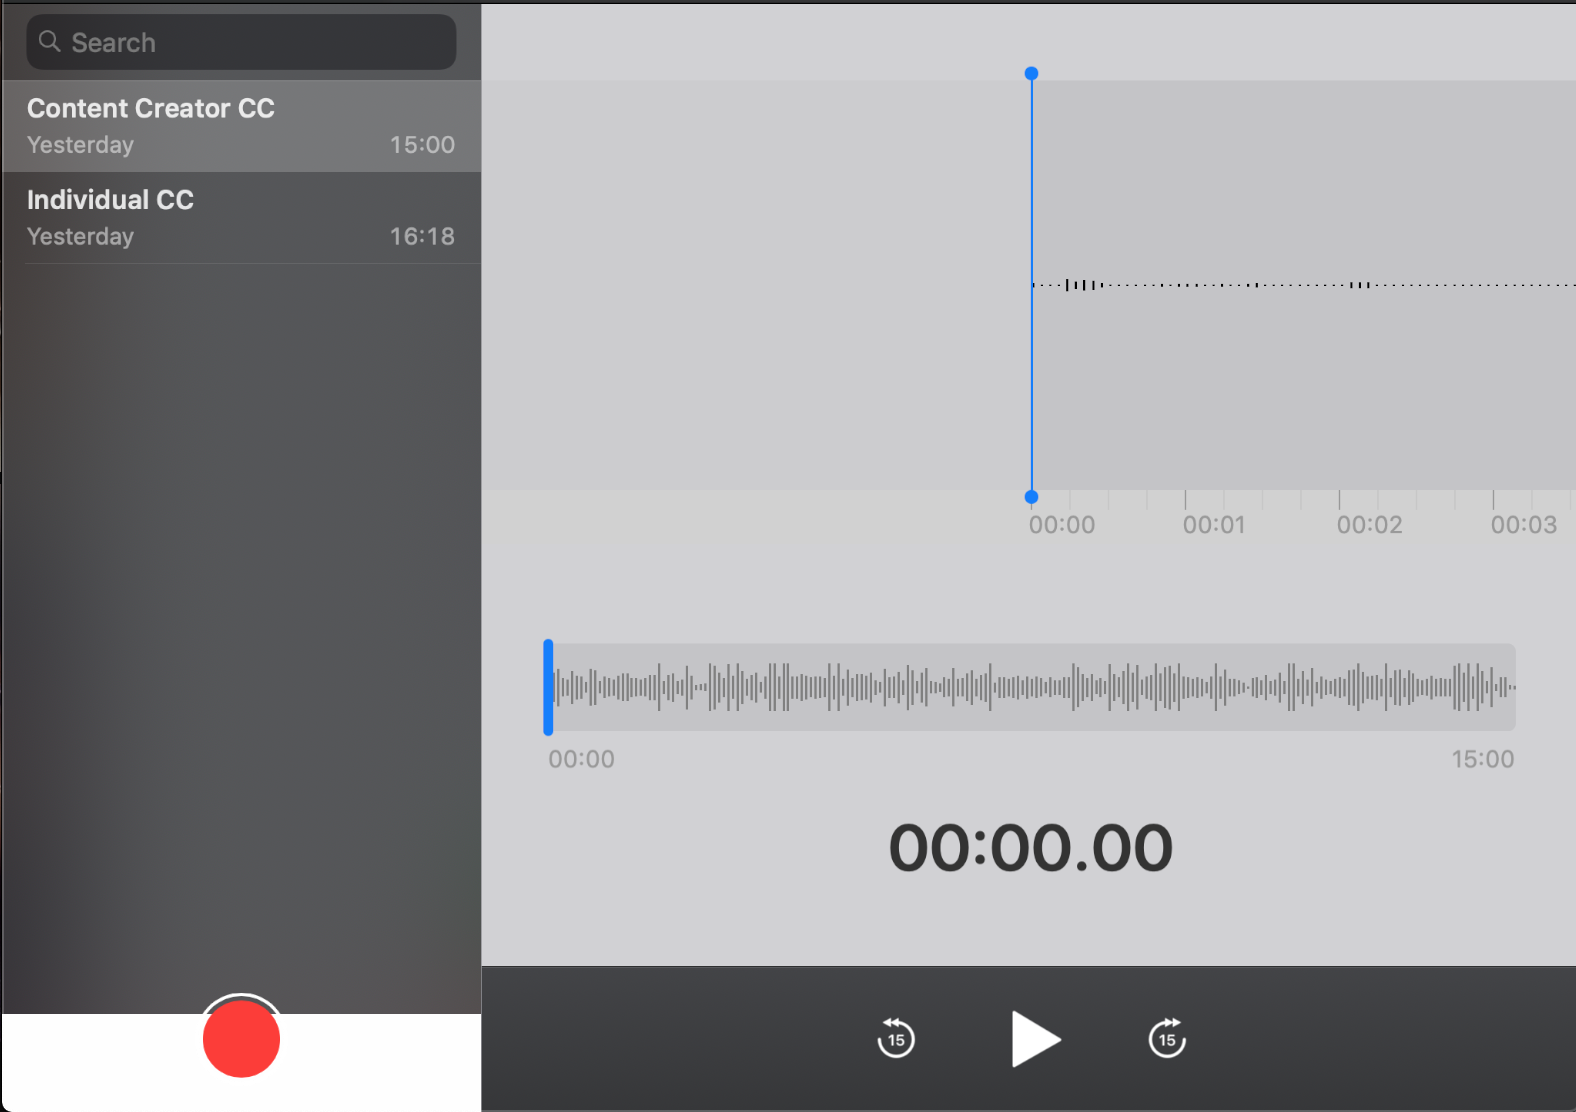Click the 15:00 overview end time label
1576x1112 pixels.
click(1482, 759)
